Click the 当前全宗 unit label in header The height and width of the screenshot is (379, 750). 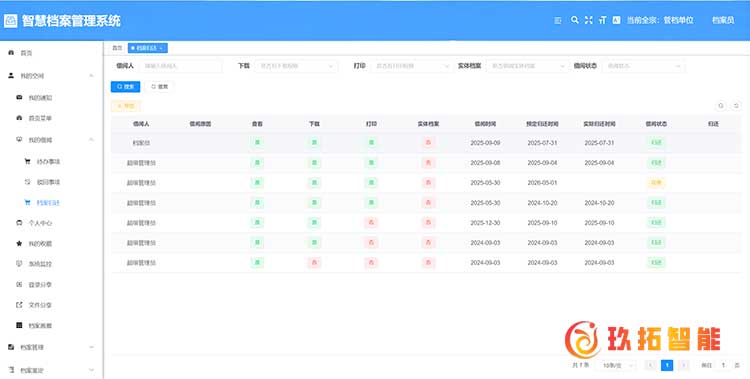pos(660,20)
